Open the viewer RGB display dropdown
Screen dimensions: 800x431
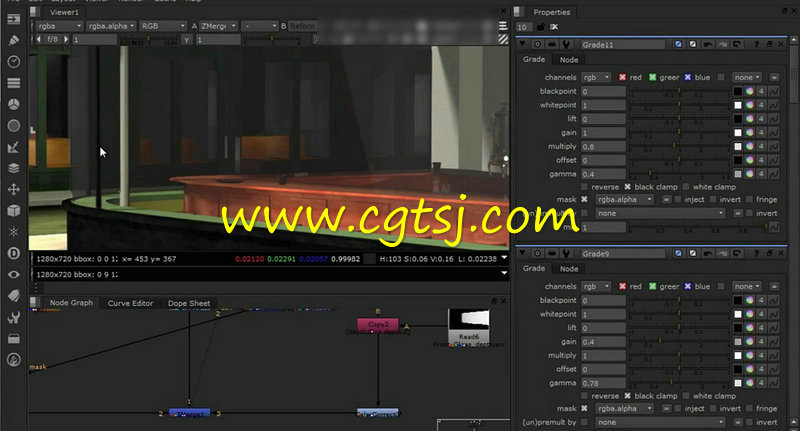point(163,26)
